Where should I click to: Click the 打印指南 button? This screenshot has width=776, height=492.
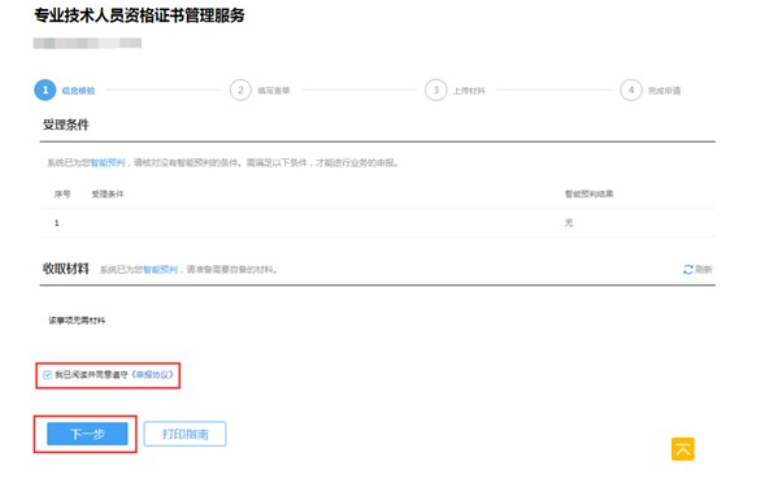185,434
